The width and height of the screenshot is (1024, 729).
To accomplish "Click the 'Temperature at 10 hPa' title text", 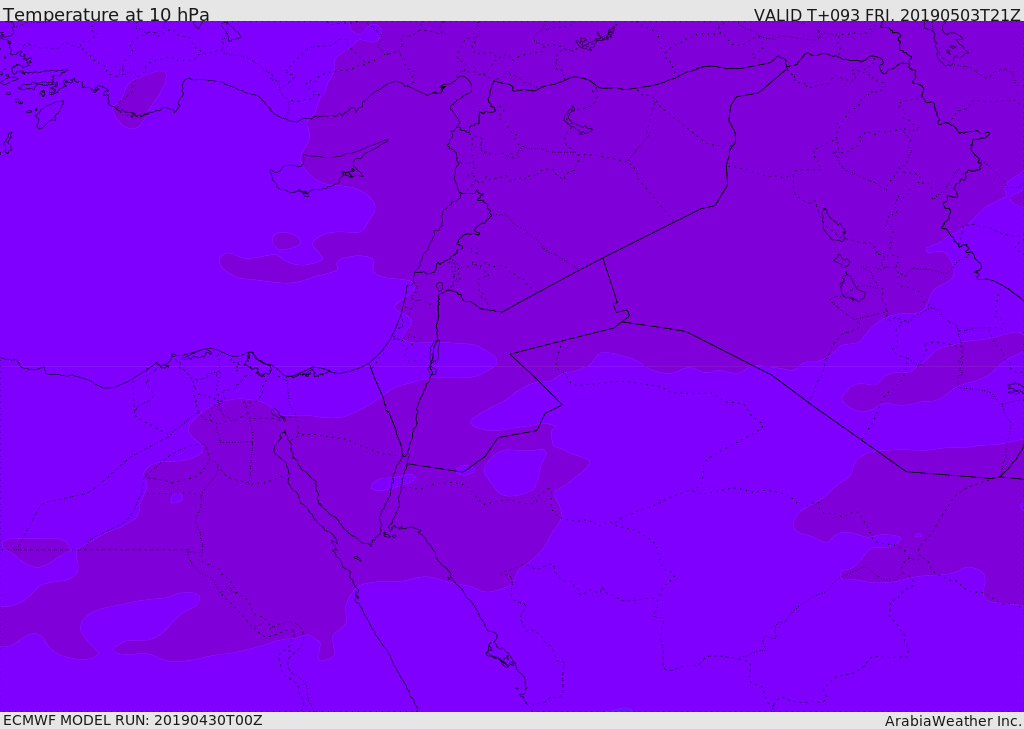I will [x=106, y=14].
